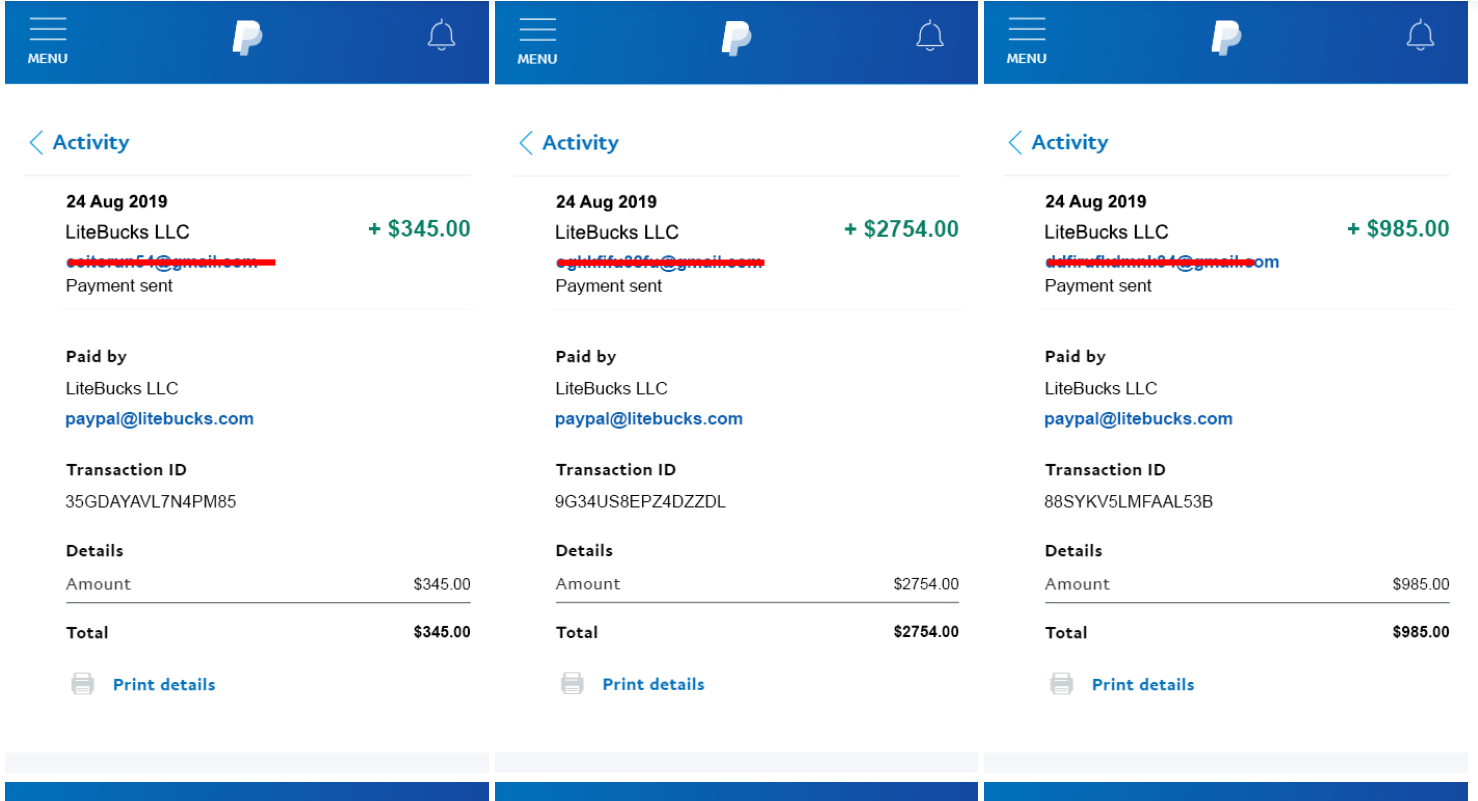Click the Amount row value $2754.00
1478x801 pixels.
coord(926,584)
